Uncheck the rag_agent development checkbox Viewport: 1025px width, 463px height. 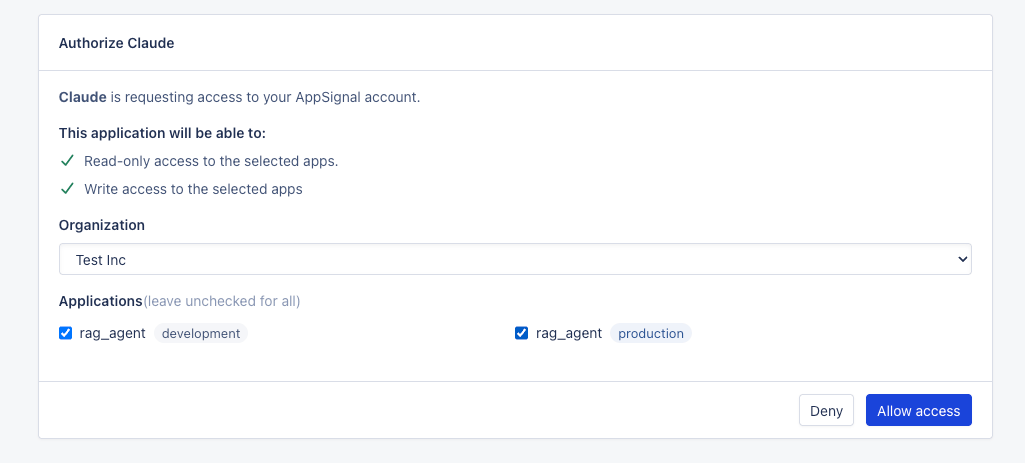(x=65, y=334)
